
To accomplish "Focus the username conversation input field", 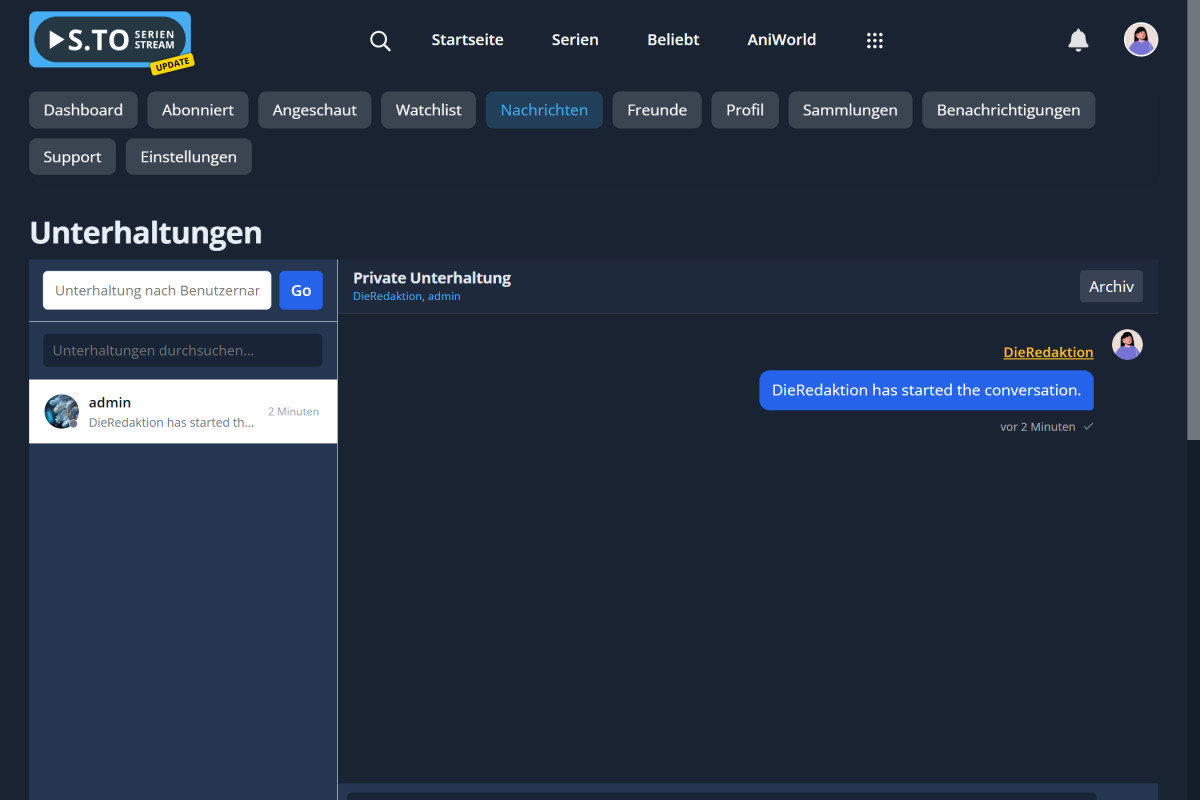I will click(157, 291).
